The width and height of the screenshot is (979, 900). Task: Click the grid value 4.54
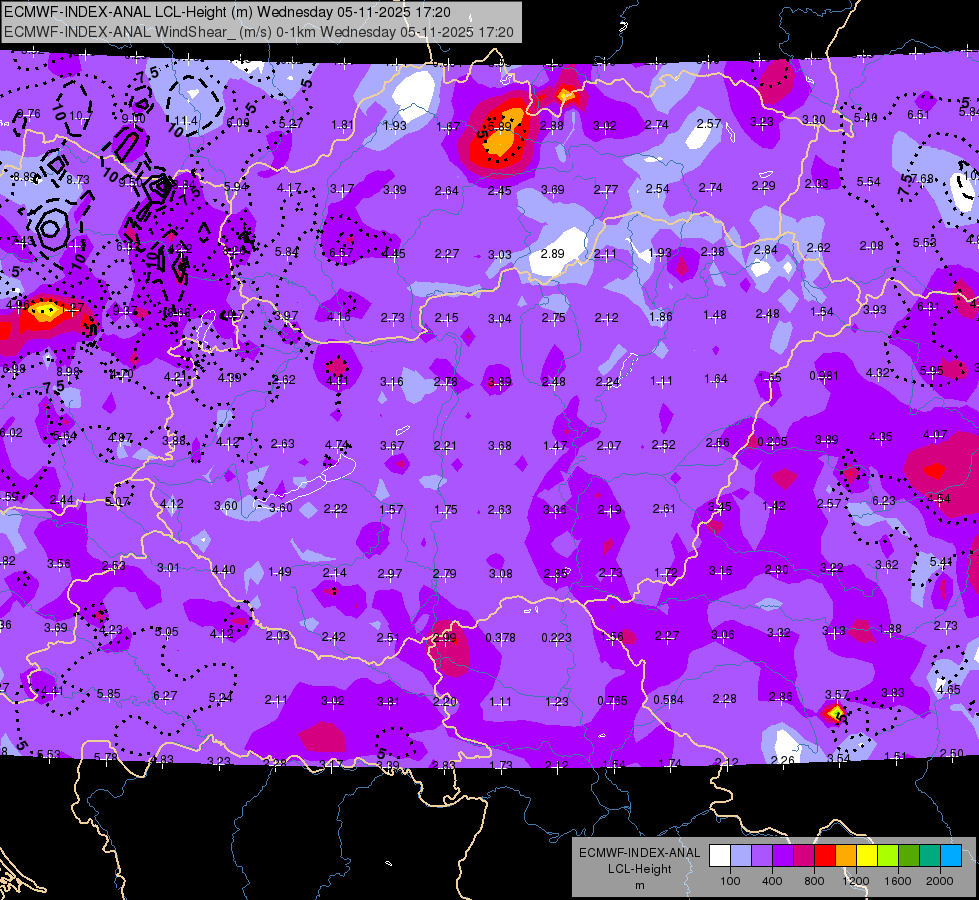pyautogui.click(x=938, y=499)
